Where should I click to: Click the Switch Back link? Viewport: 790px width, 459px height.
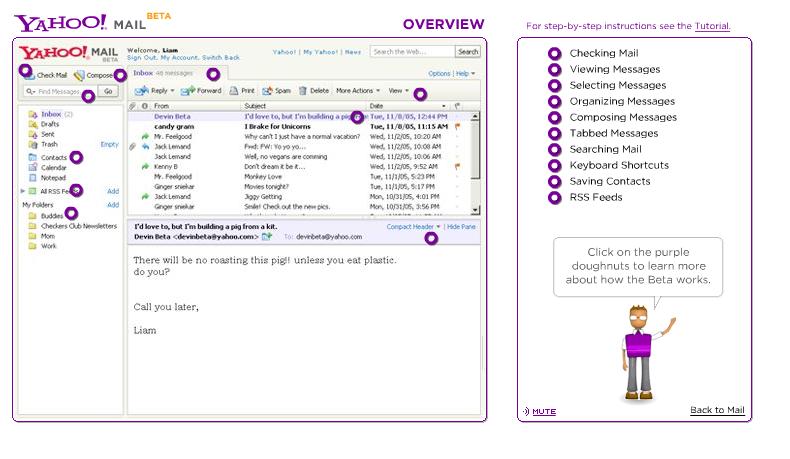click(221, 58)
